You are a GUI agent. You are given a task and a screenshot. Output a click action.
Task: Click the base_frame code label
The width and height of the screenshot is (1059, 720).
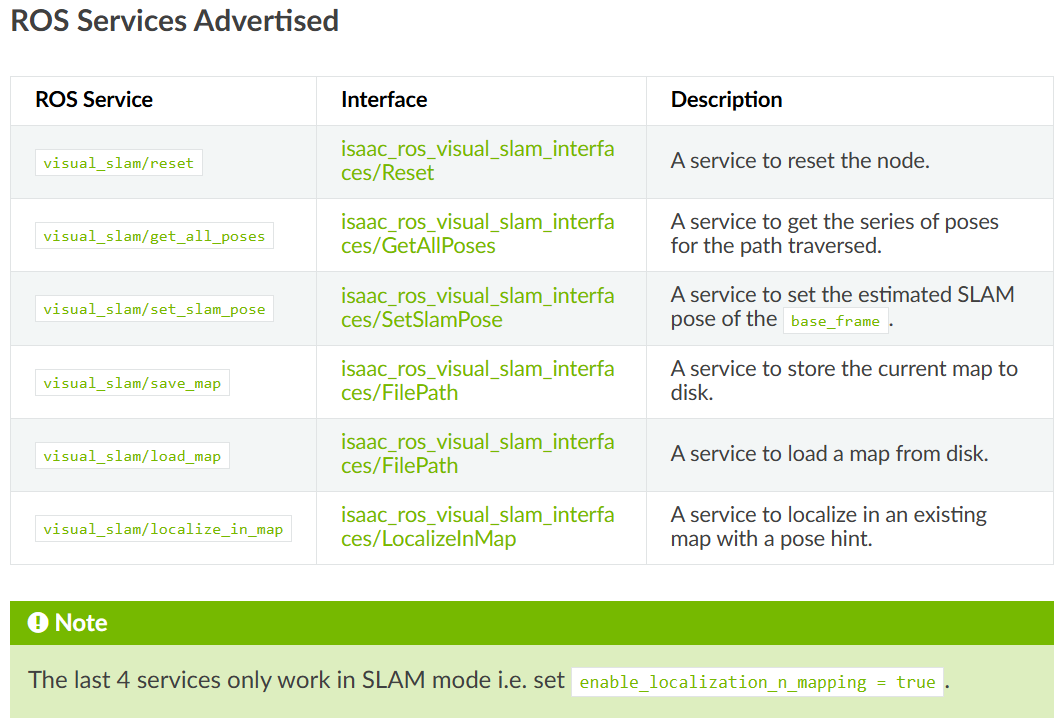(835, 321)
